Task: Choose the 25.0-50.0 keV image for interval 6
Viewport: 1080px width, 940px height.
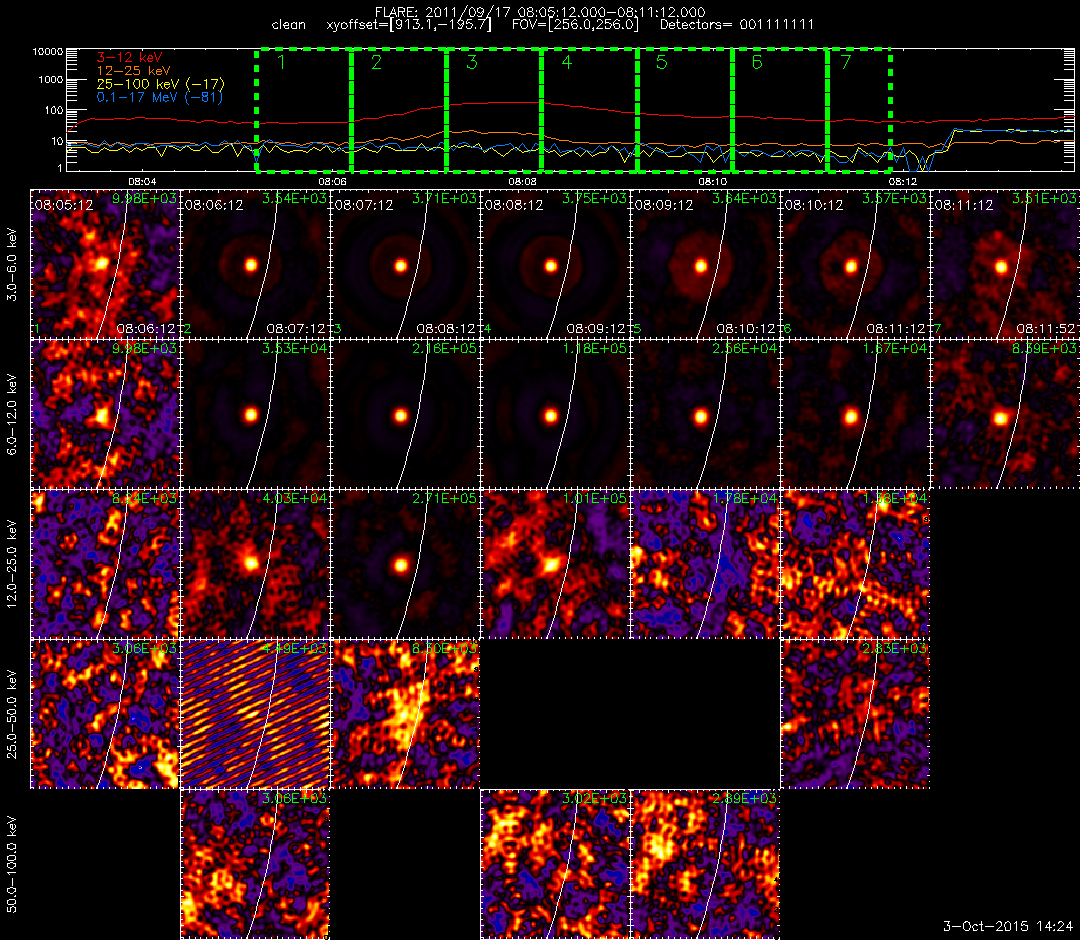Action: point(855,715)
